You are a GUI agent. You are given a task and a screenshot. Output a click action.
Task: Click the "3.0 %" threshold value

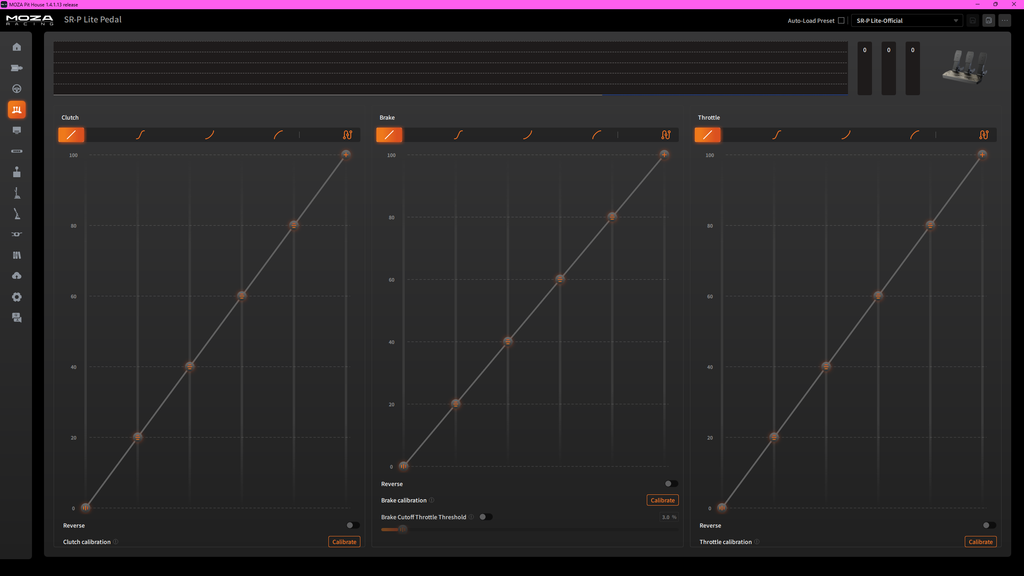point(669,517)
